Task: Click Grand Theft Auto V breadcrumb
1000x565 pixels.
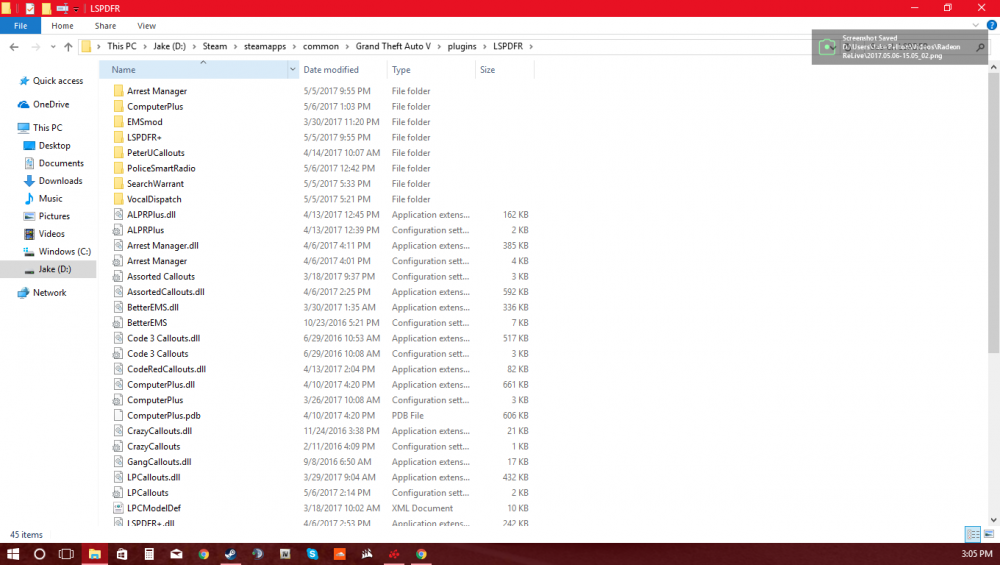Action: [393, 46]
